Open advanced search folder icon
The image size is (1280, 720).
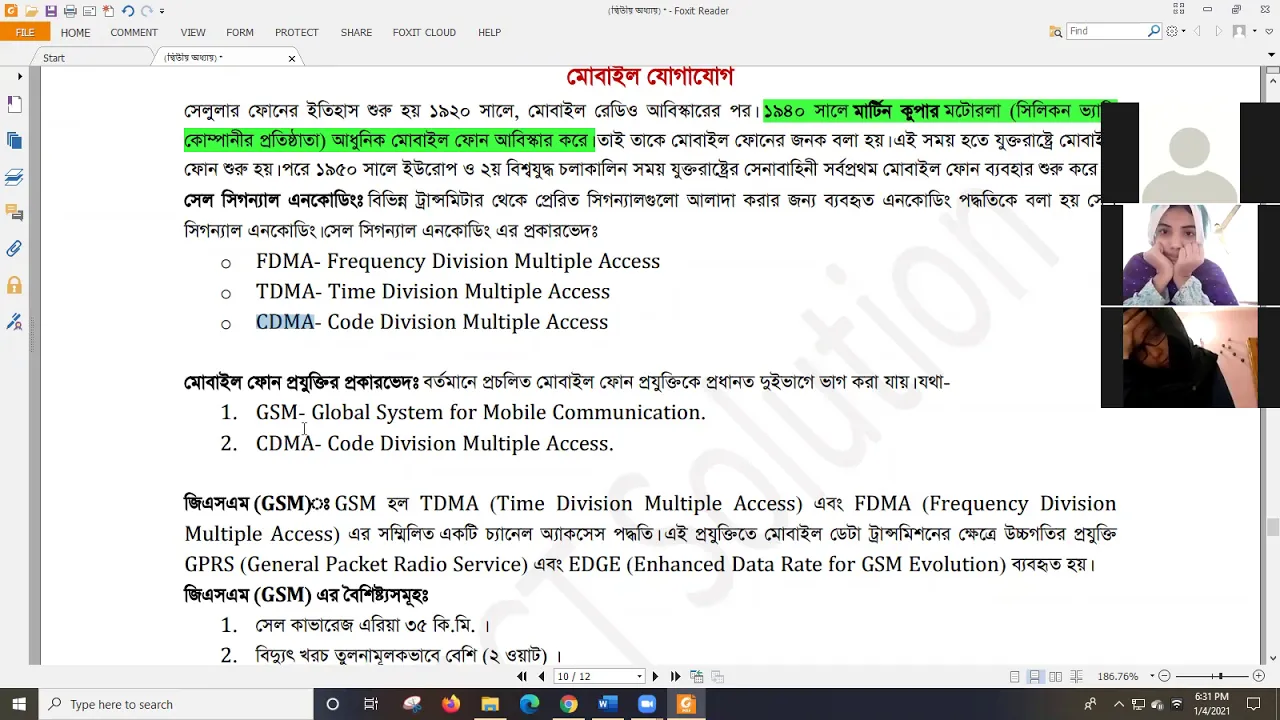point(1055,32)
